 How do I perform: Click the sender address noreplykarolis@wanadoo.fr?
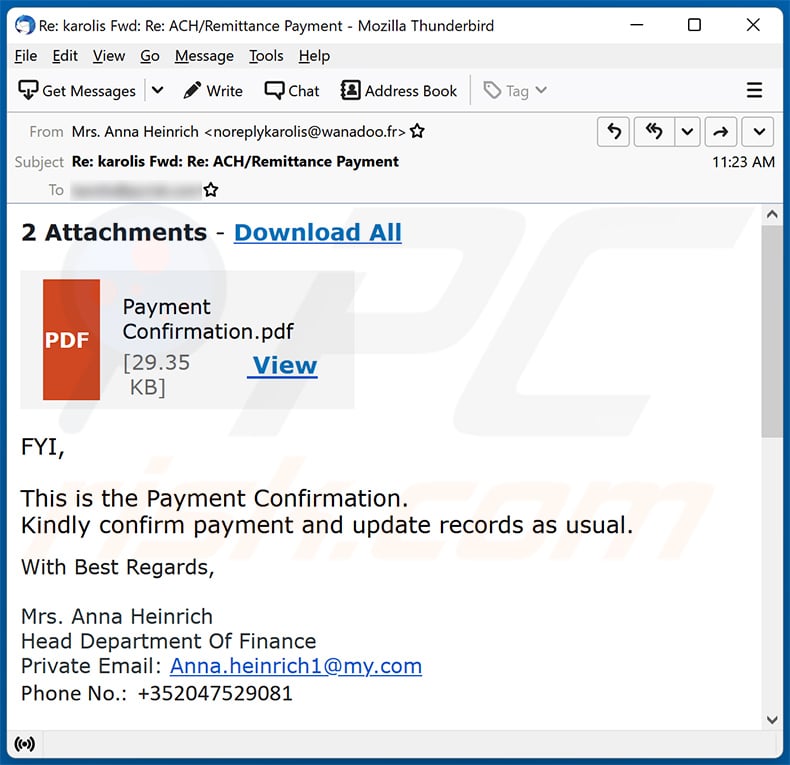(305, 132)
